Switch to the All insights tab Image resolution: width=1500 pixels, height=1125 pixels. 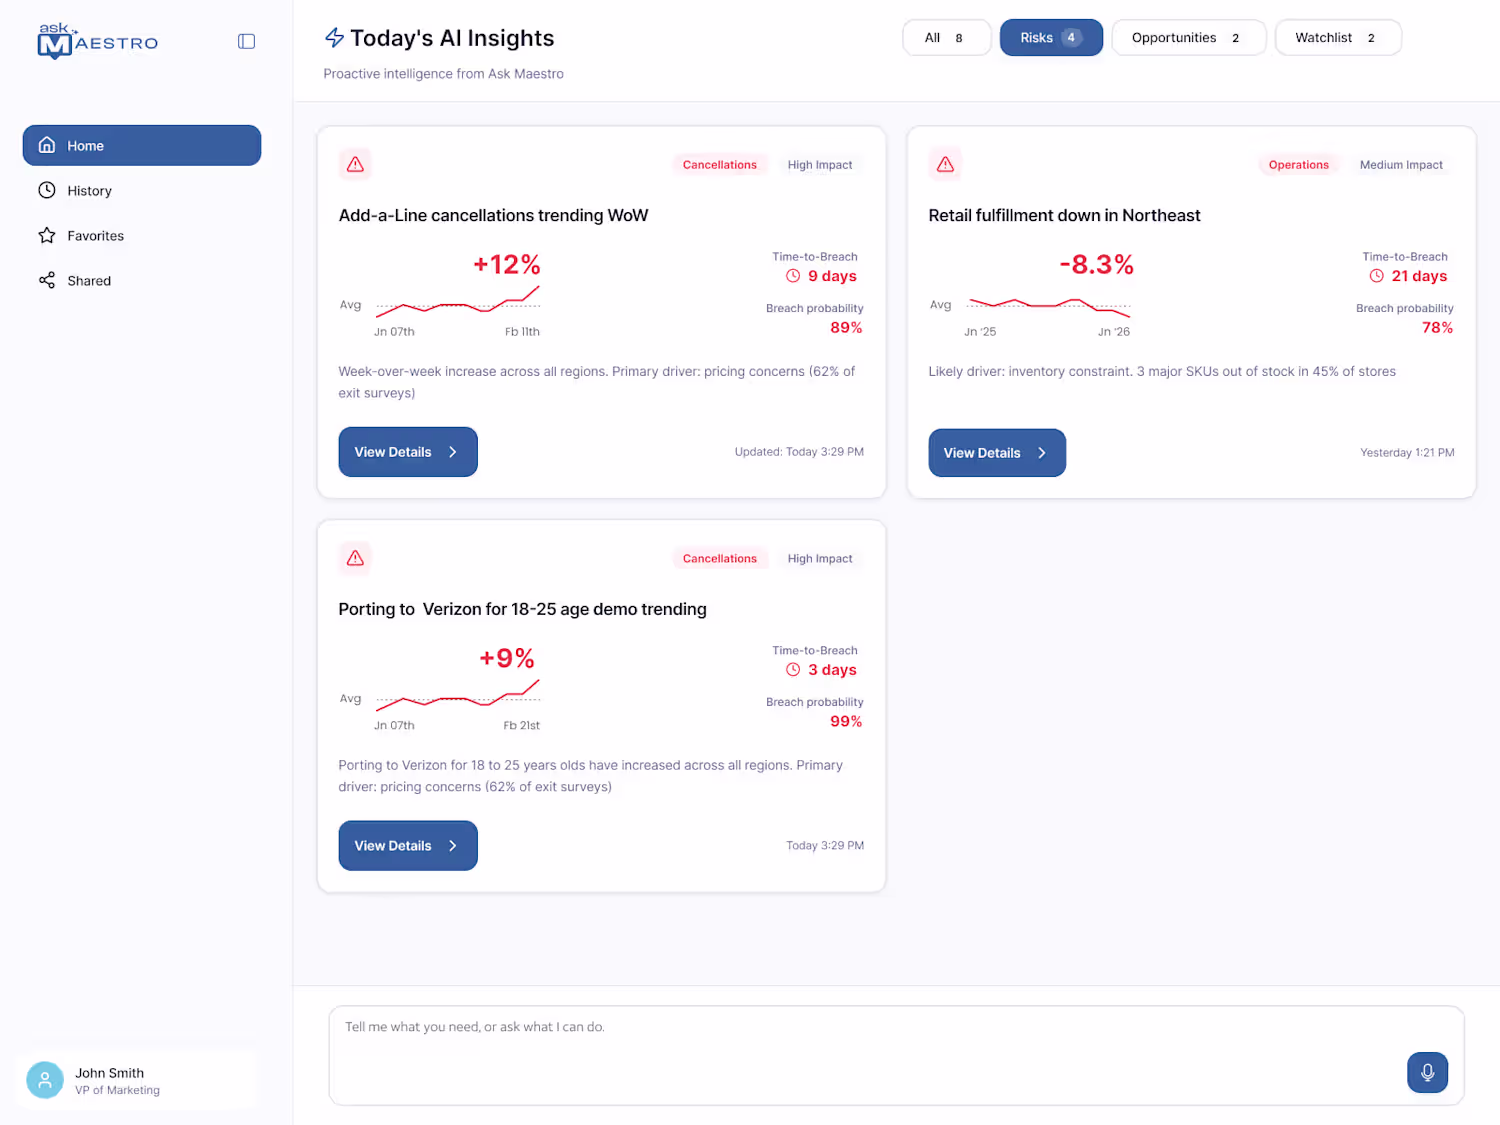pos(946,38)
